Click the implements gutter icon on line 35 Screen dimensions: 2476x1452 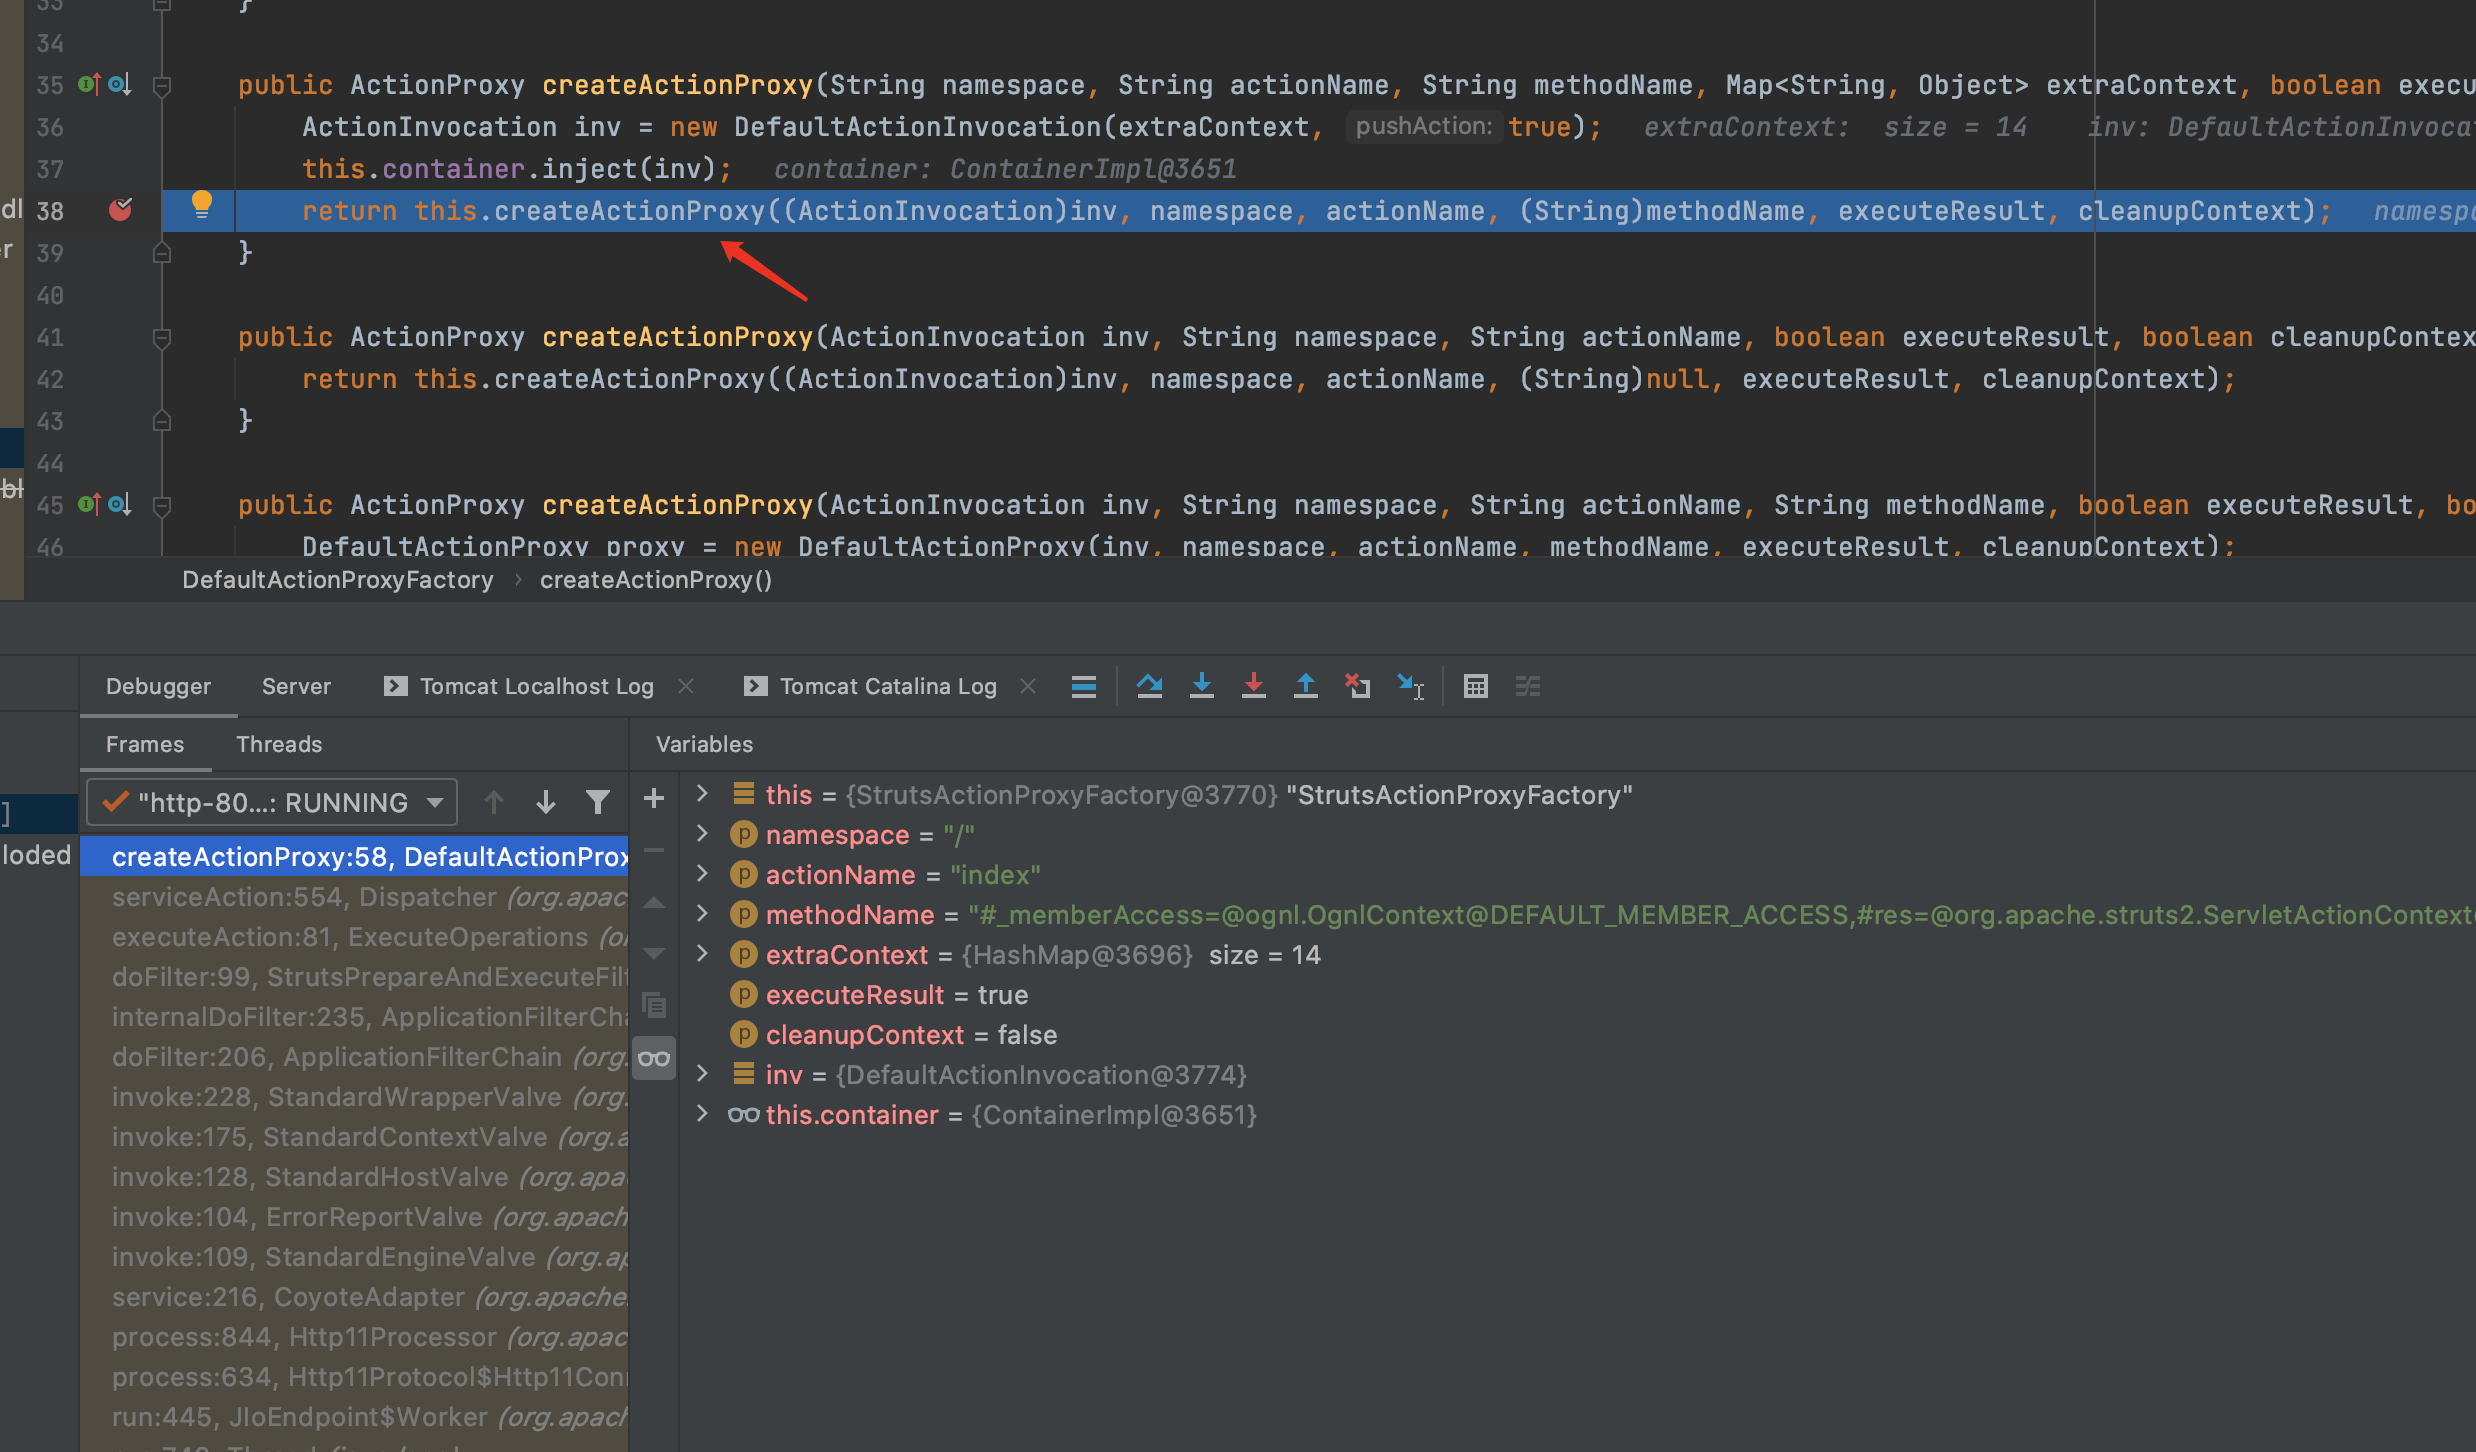89,84
